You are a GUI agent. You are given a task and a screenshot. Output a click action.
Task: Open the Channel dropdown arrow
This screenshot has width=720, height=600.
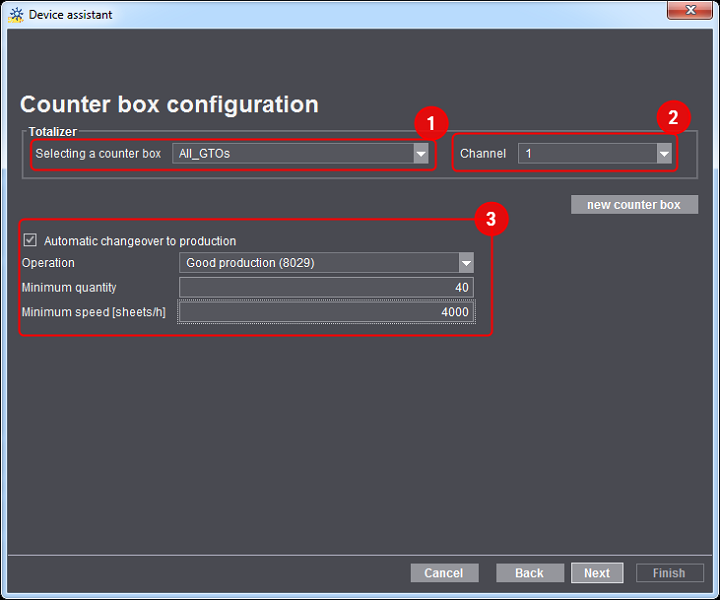pos(664,154)
